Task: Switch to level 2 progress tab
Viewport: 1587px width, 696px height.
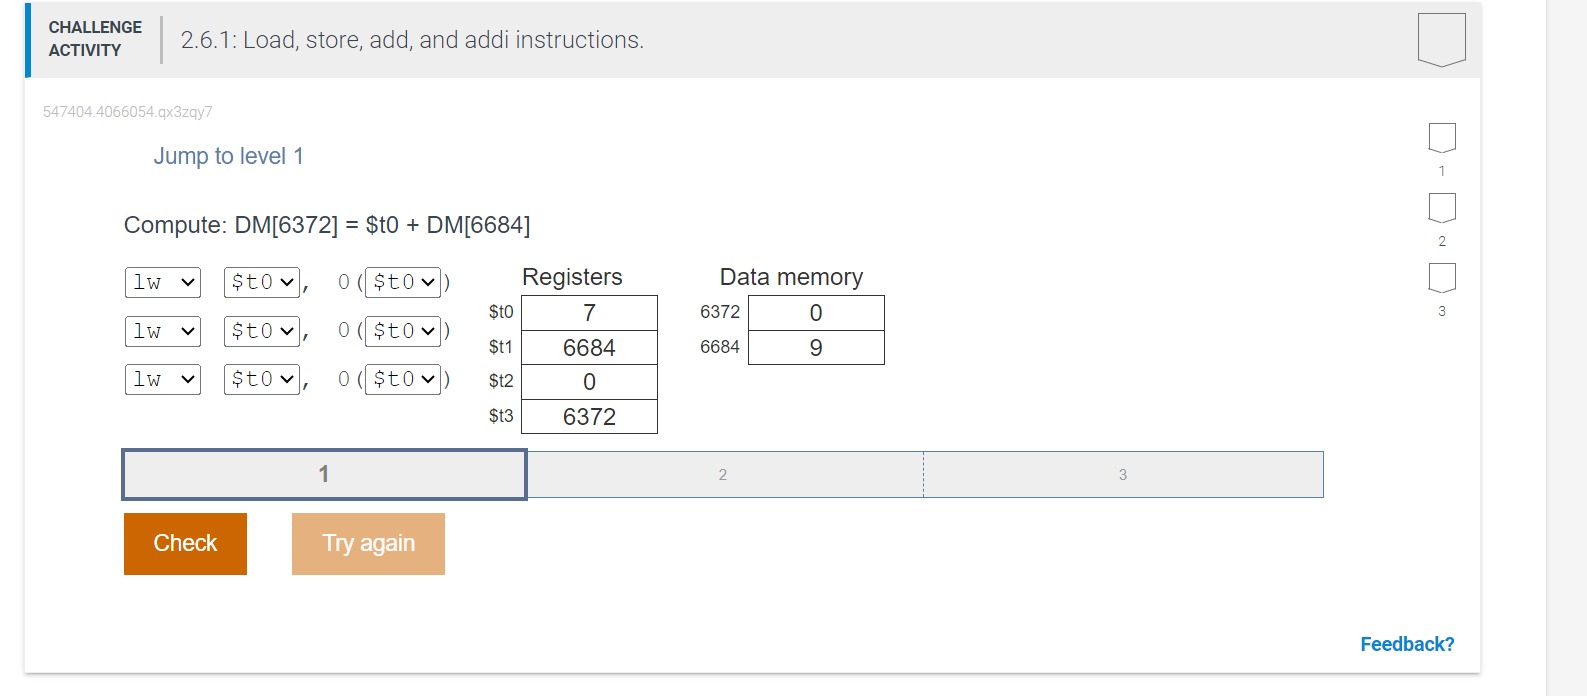Action: (723, 474)
